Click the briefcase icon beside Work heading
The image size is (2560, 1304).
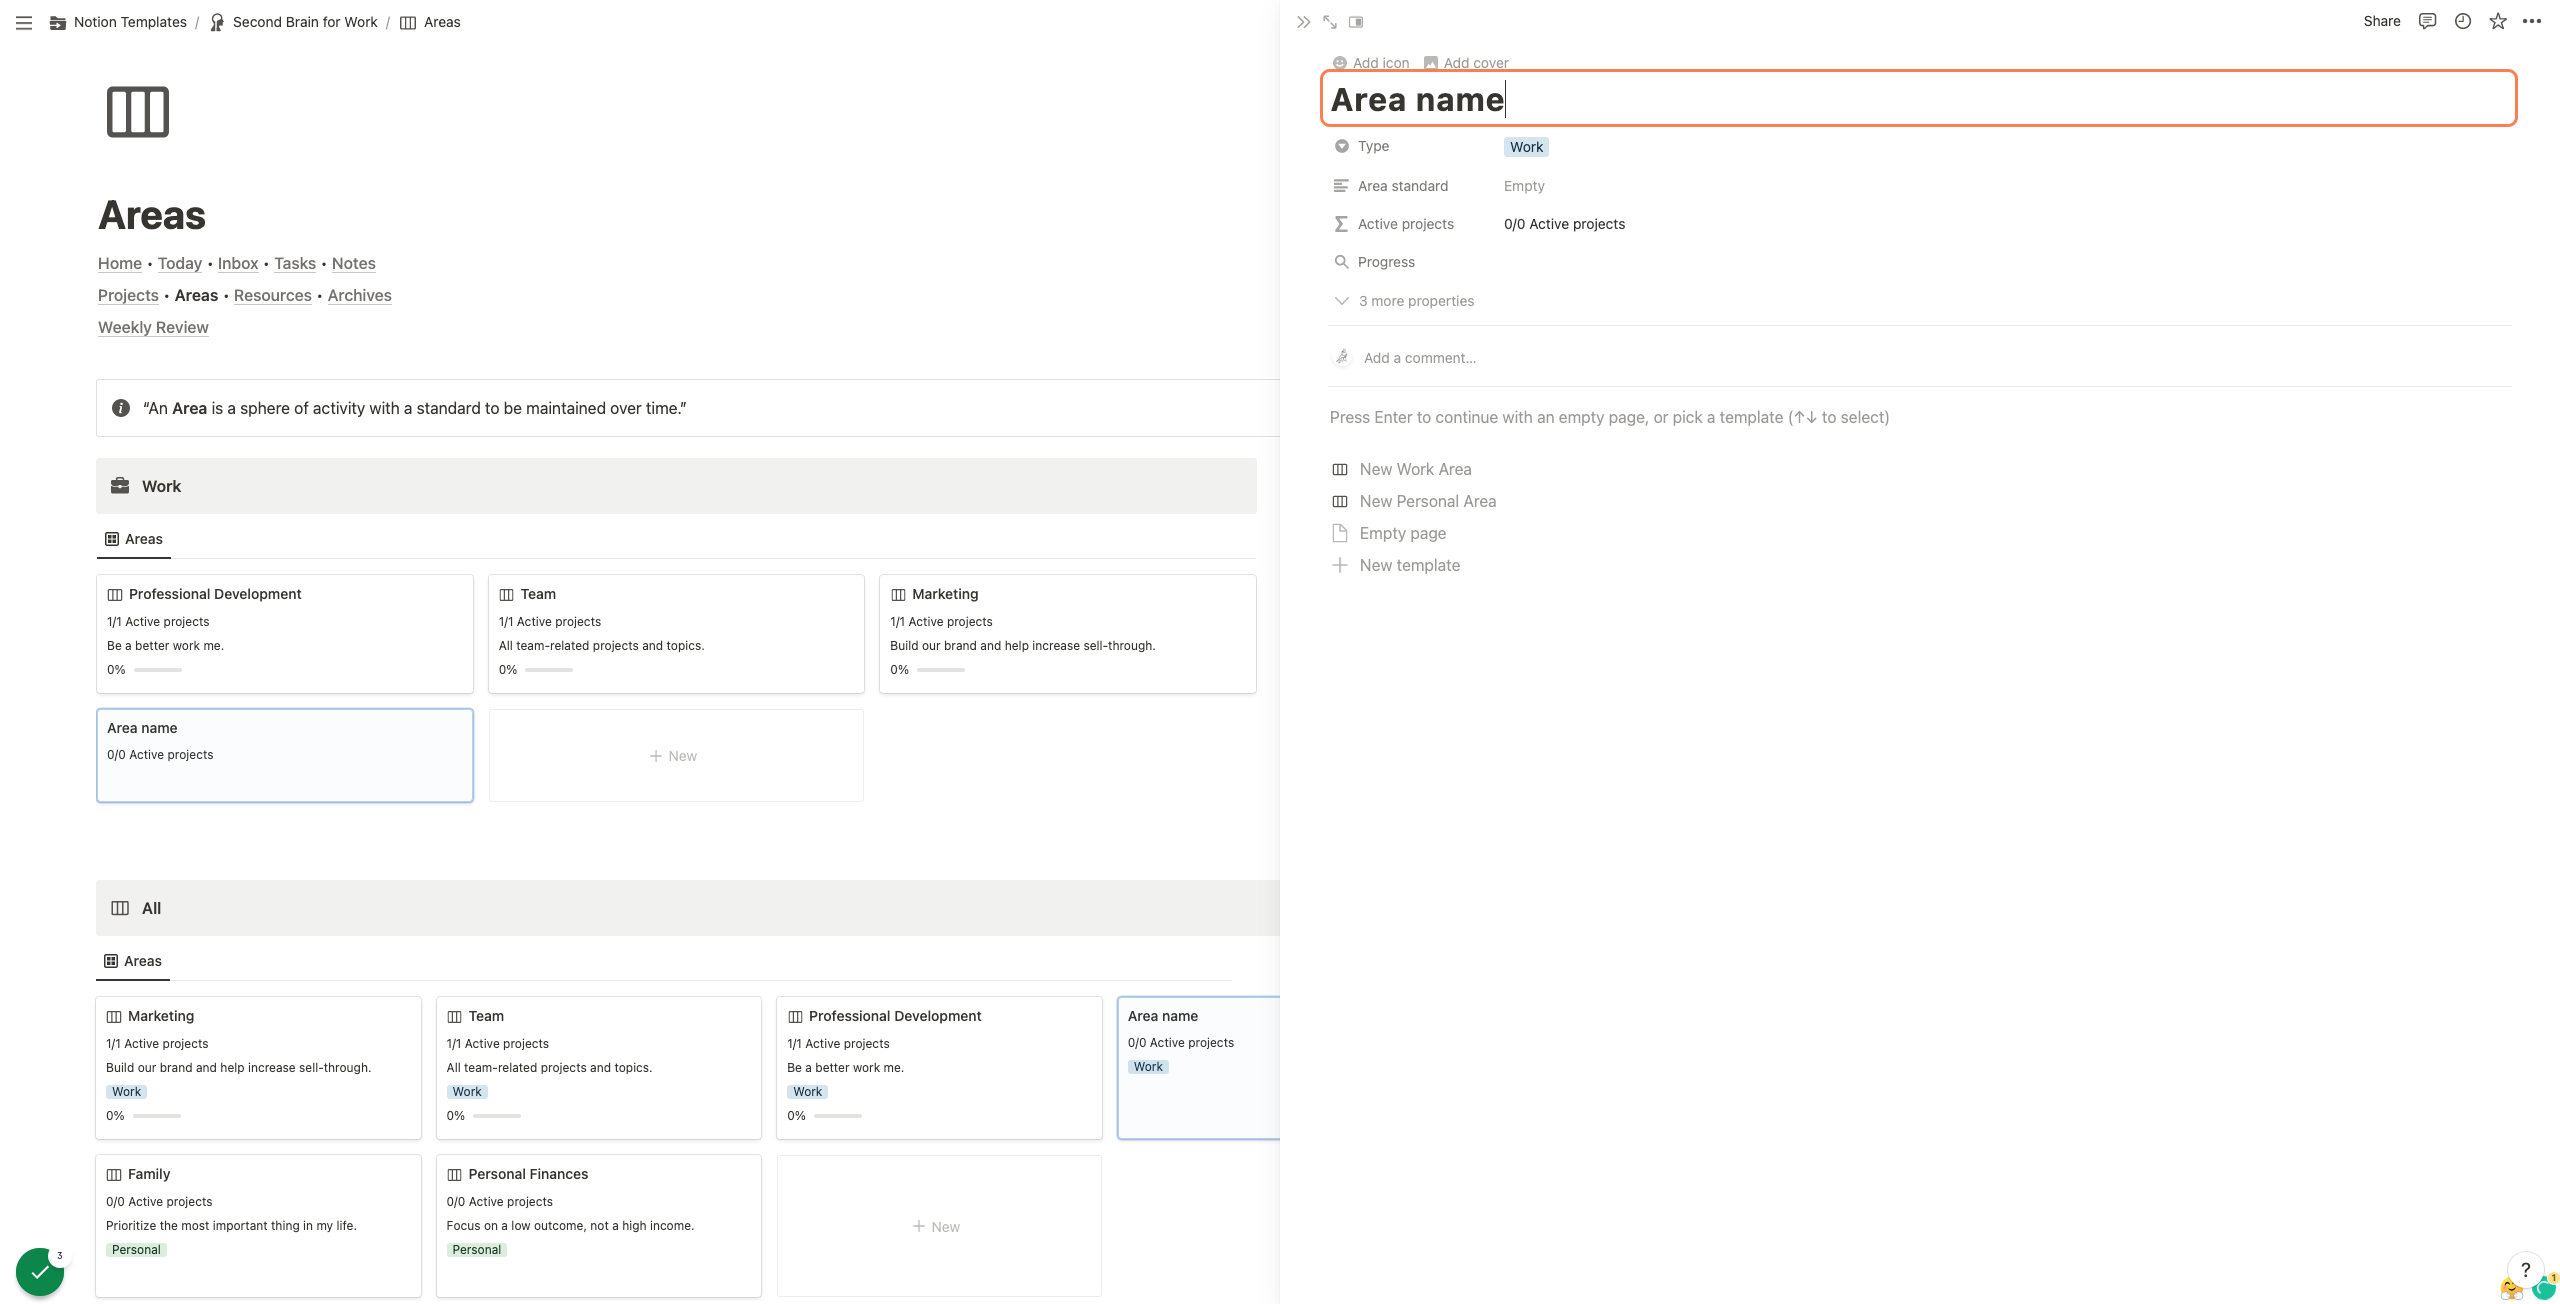[120, 486]
